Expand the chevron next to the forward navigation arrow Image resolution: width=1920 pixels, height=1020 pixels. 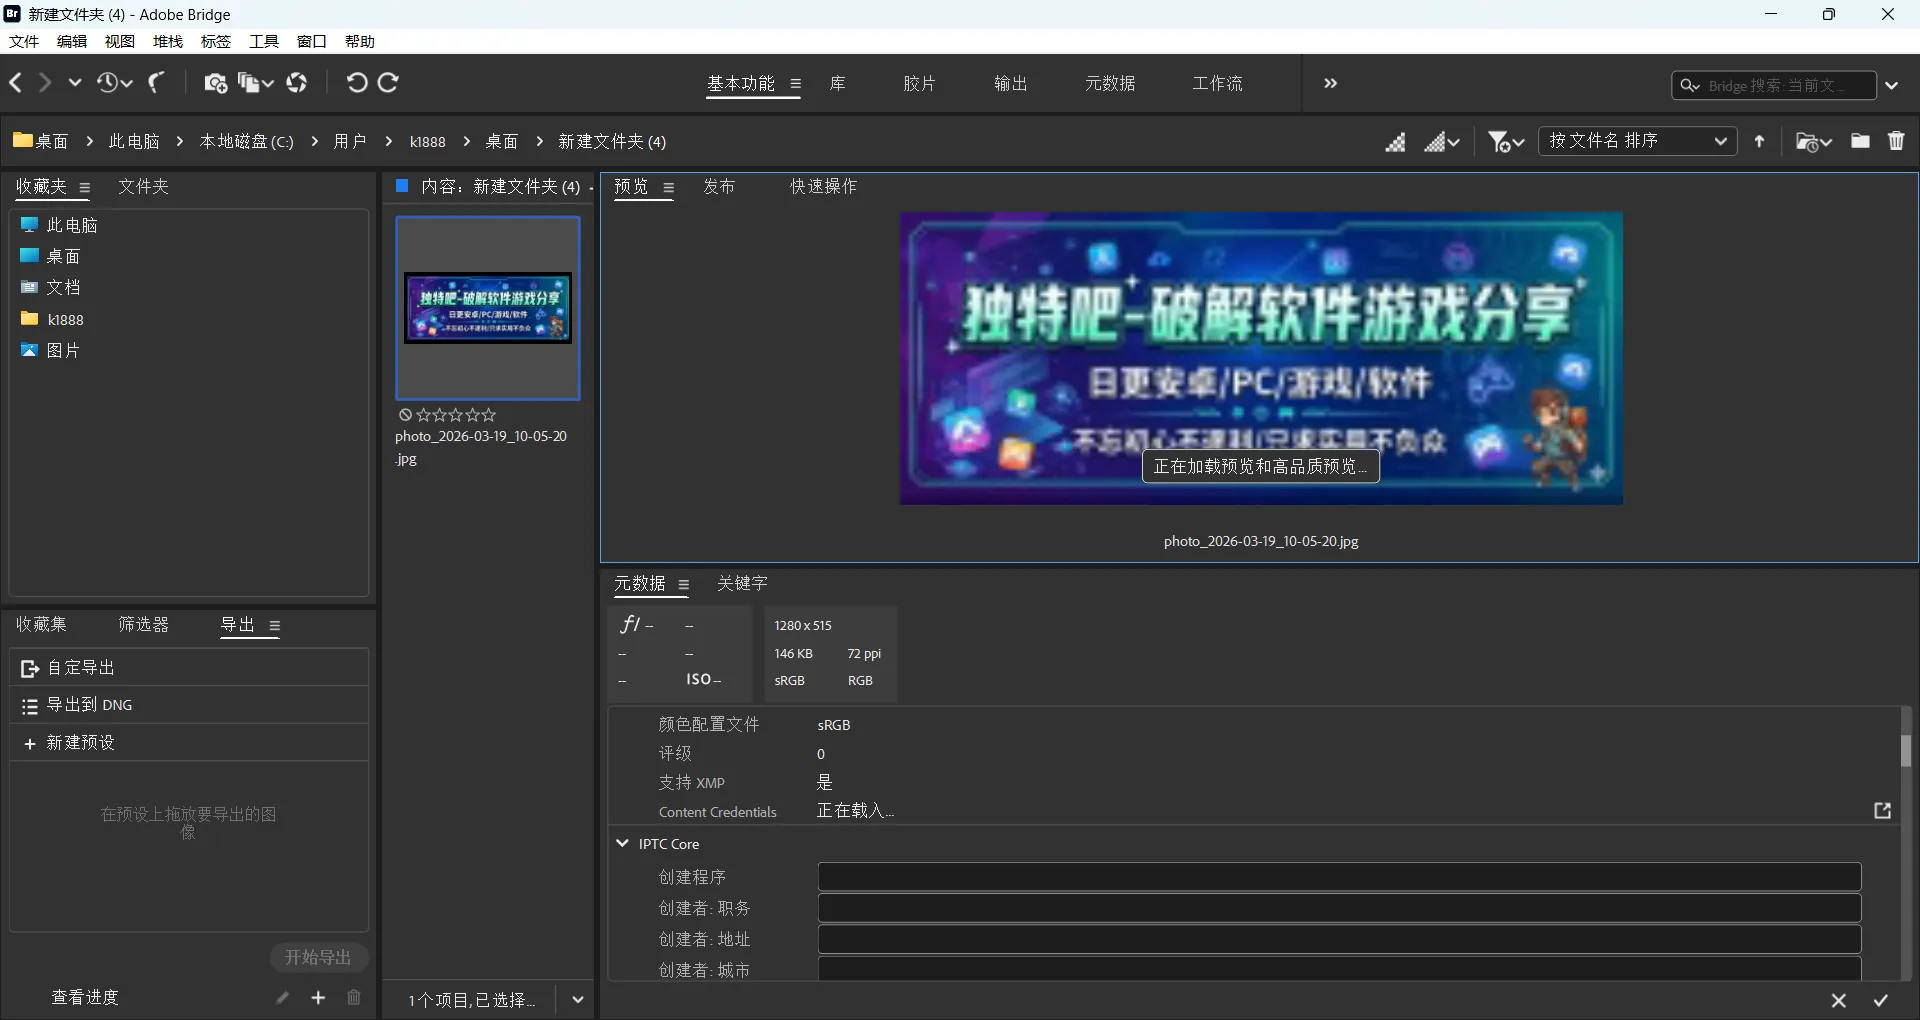(75, 83)
